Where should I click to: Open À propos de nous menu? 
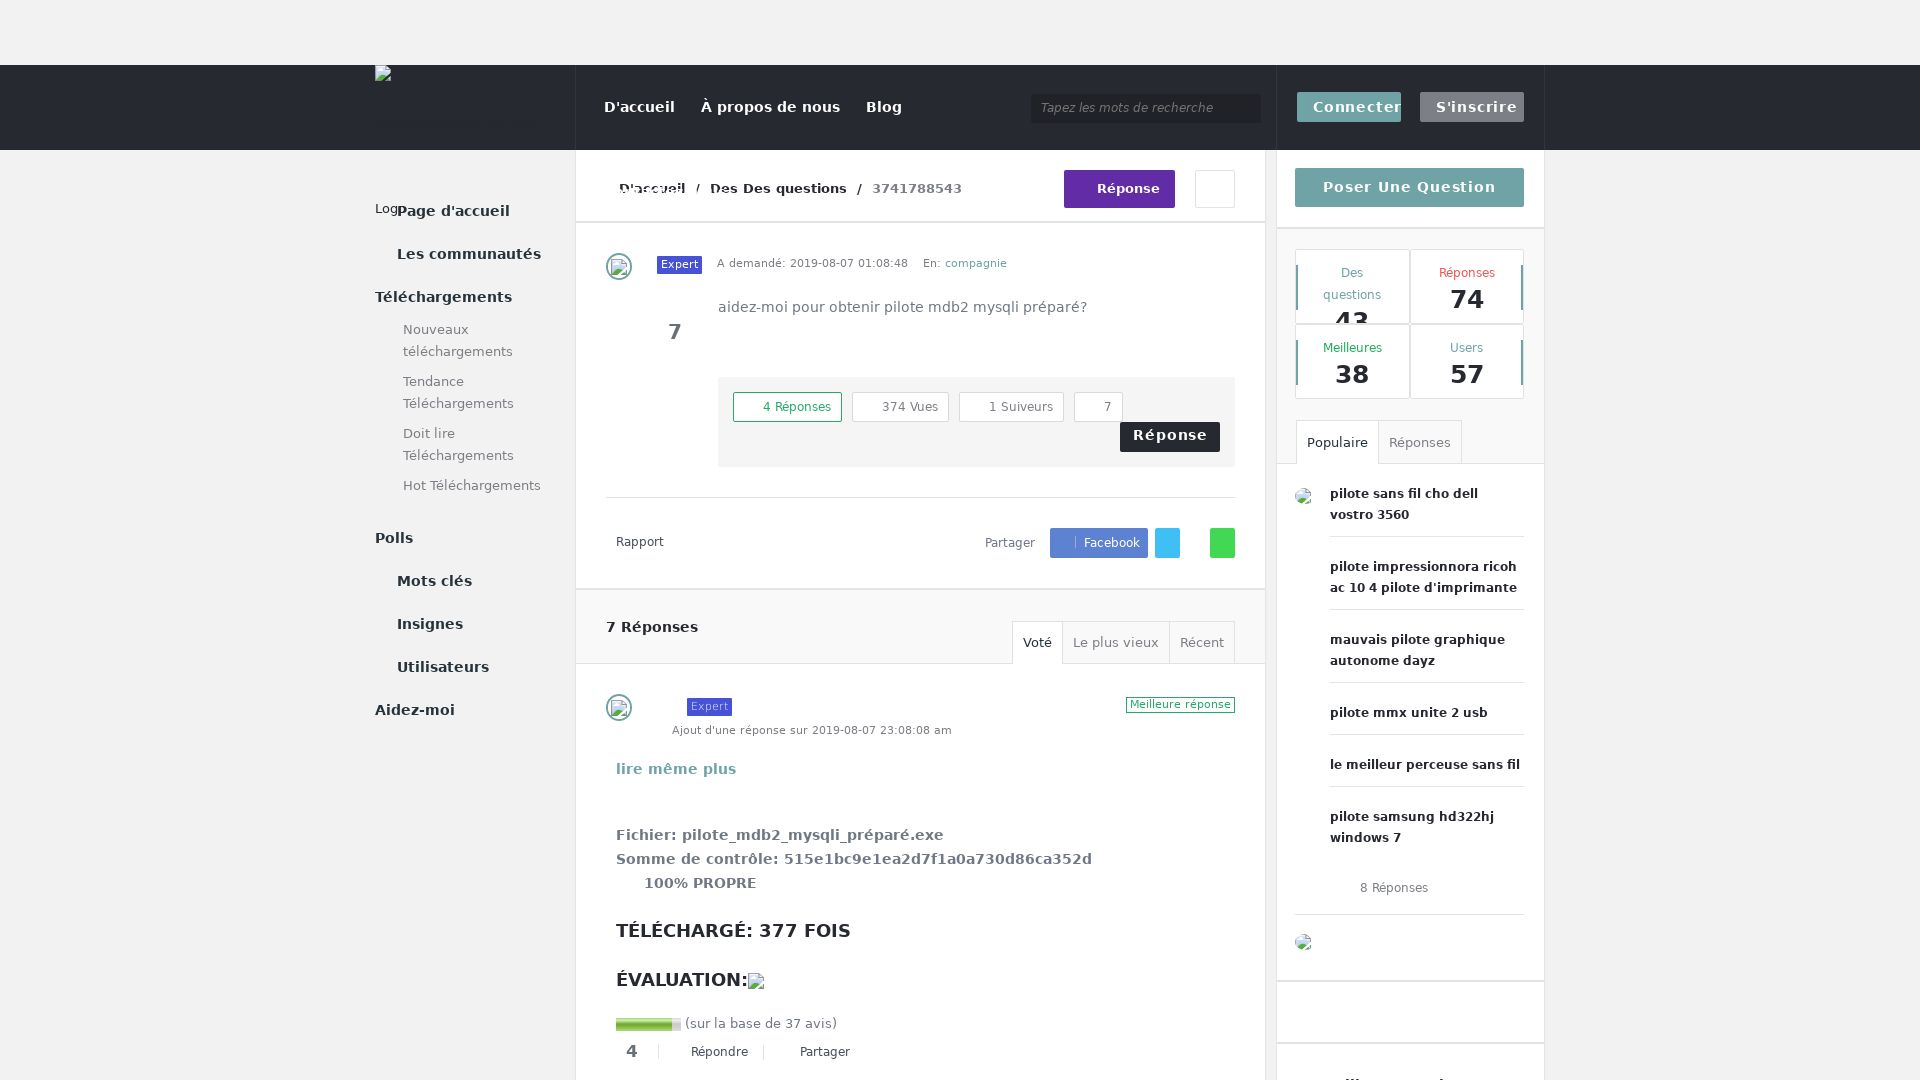point(770,107)
